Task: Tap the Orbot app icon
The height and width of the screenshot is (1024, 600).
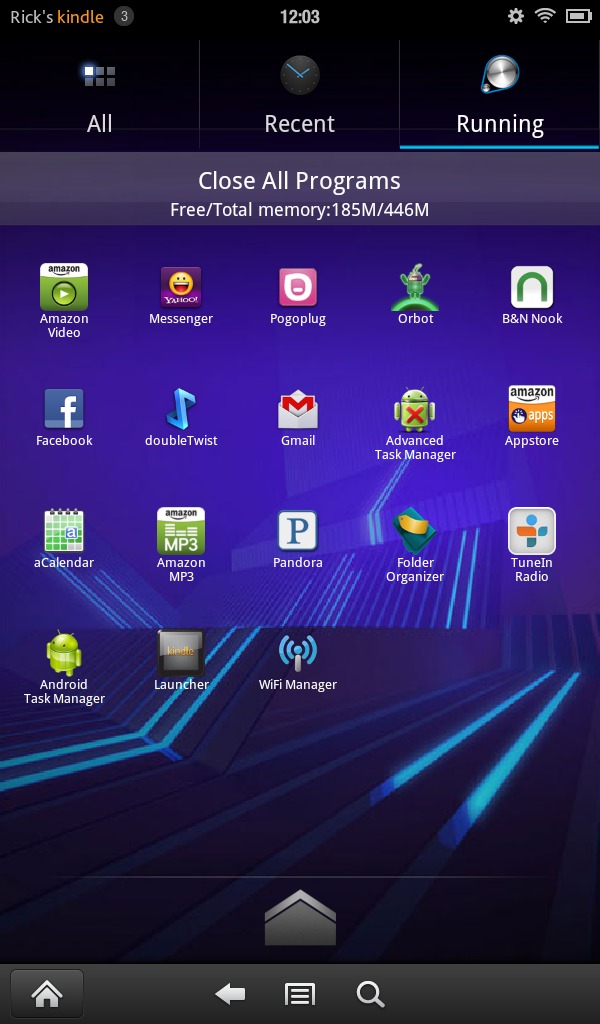Action: (x=415, y=287)
